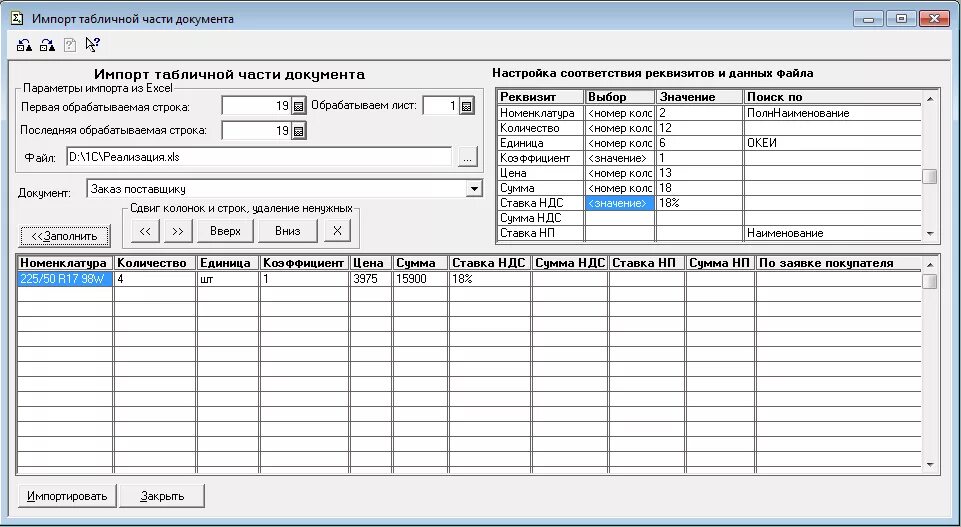961x527 pixels.
Task: Open calculator for sheet number field
Action: pos(466,106)
